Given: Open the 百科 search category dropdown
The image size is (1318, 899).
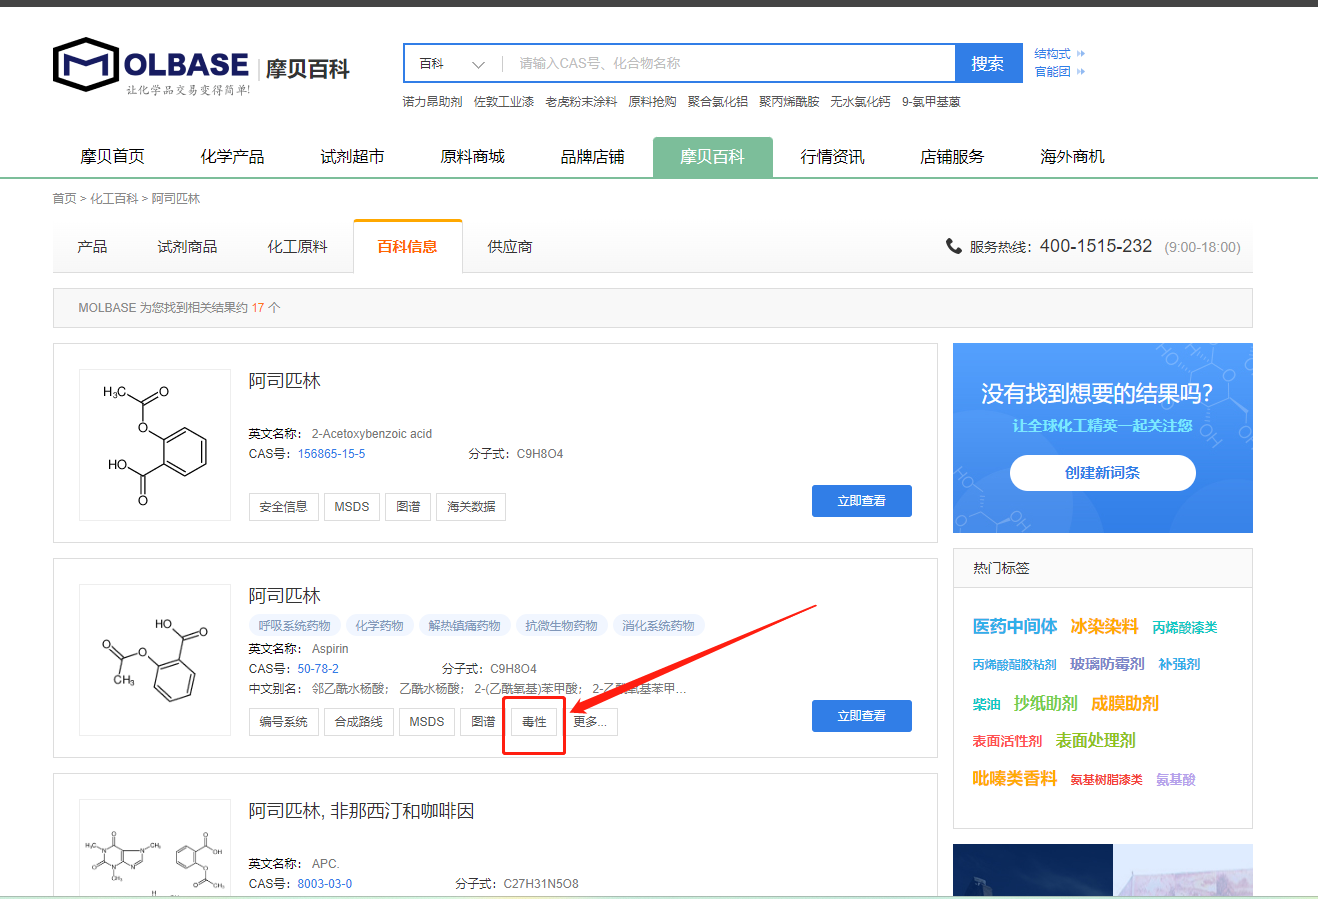Looking at the screenshot, I should pos(452,63).
